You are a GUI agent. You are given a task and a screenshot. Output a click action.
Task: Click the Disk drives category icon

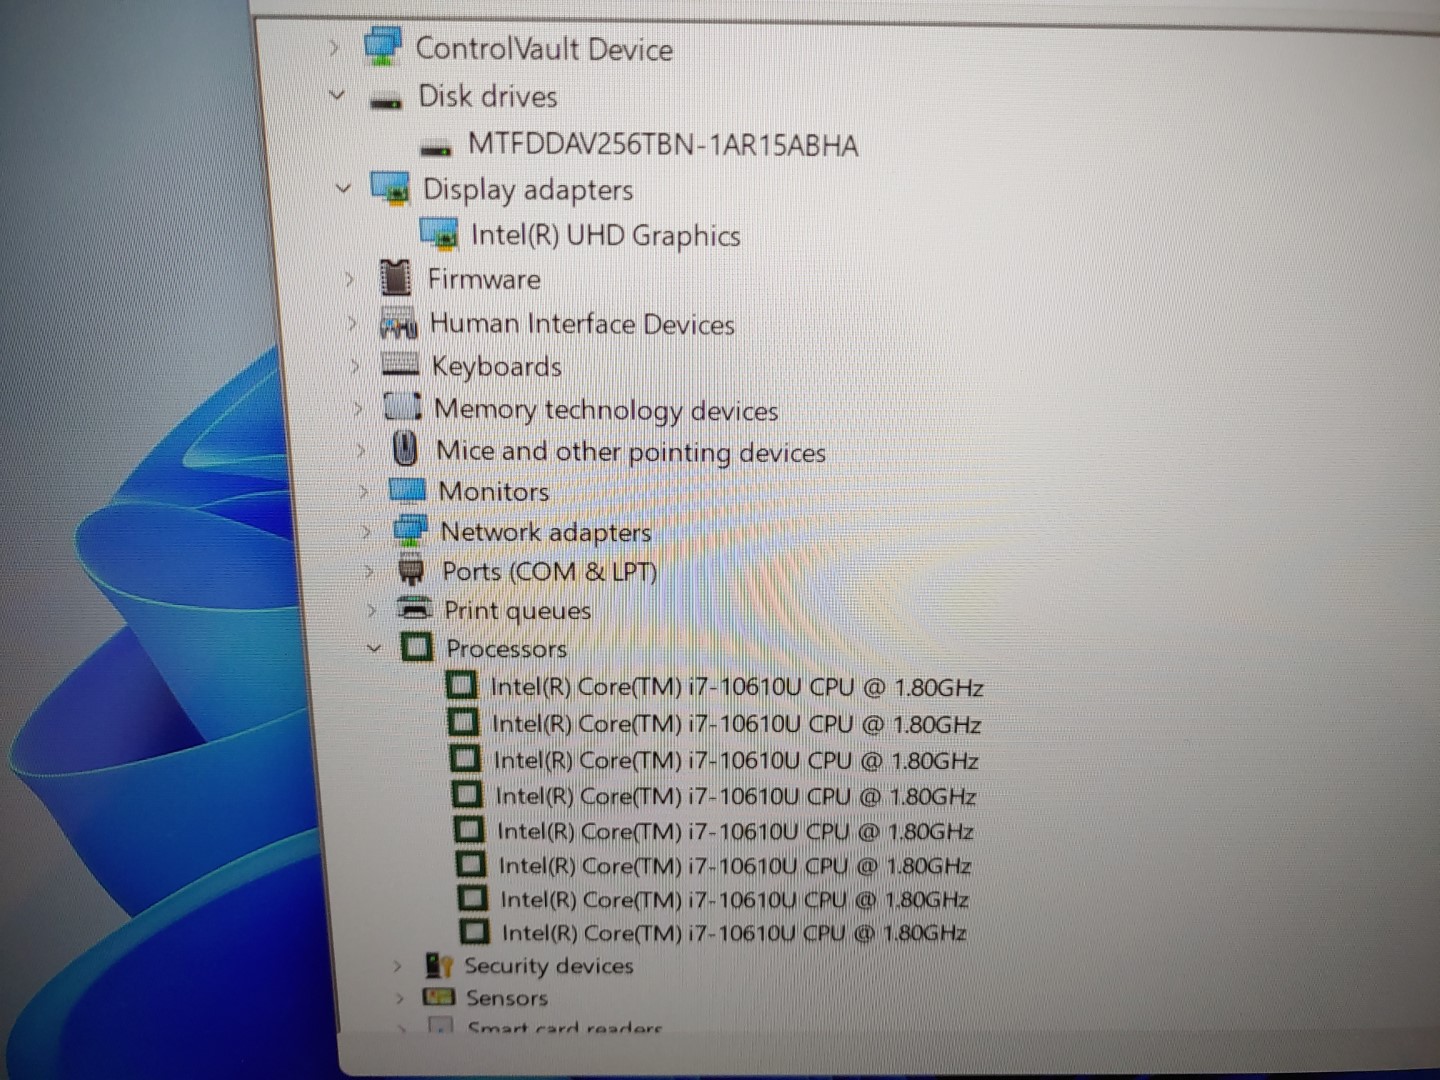tap(386, 101)
